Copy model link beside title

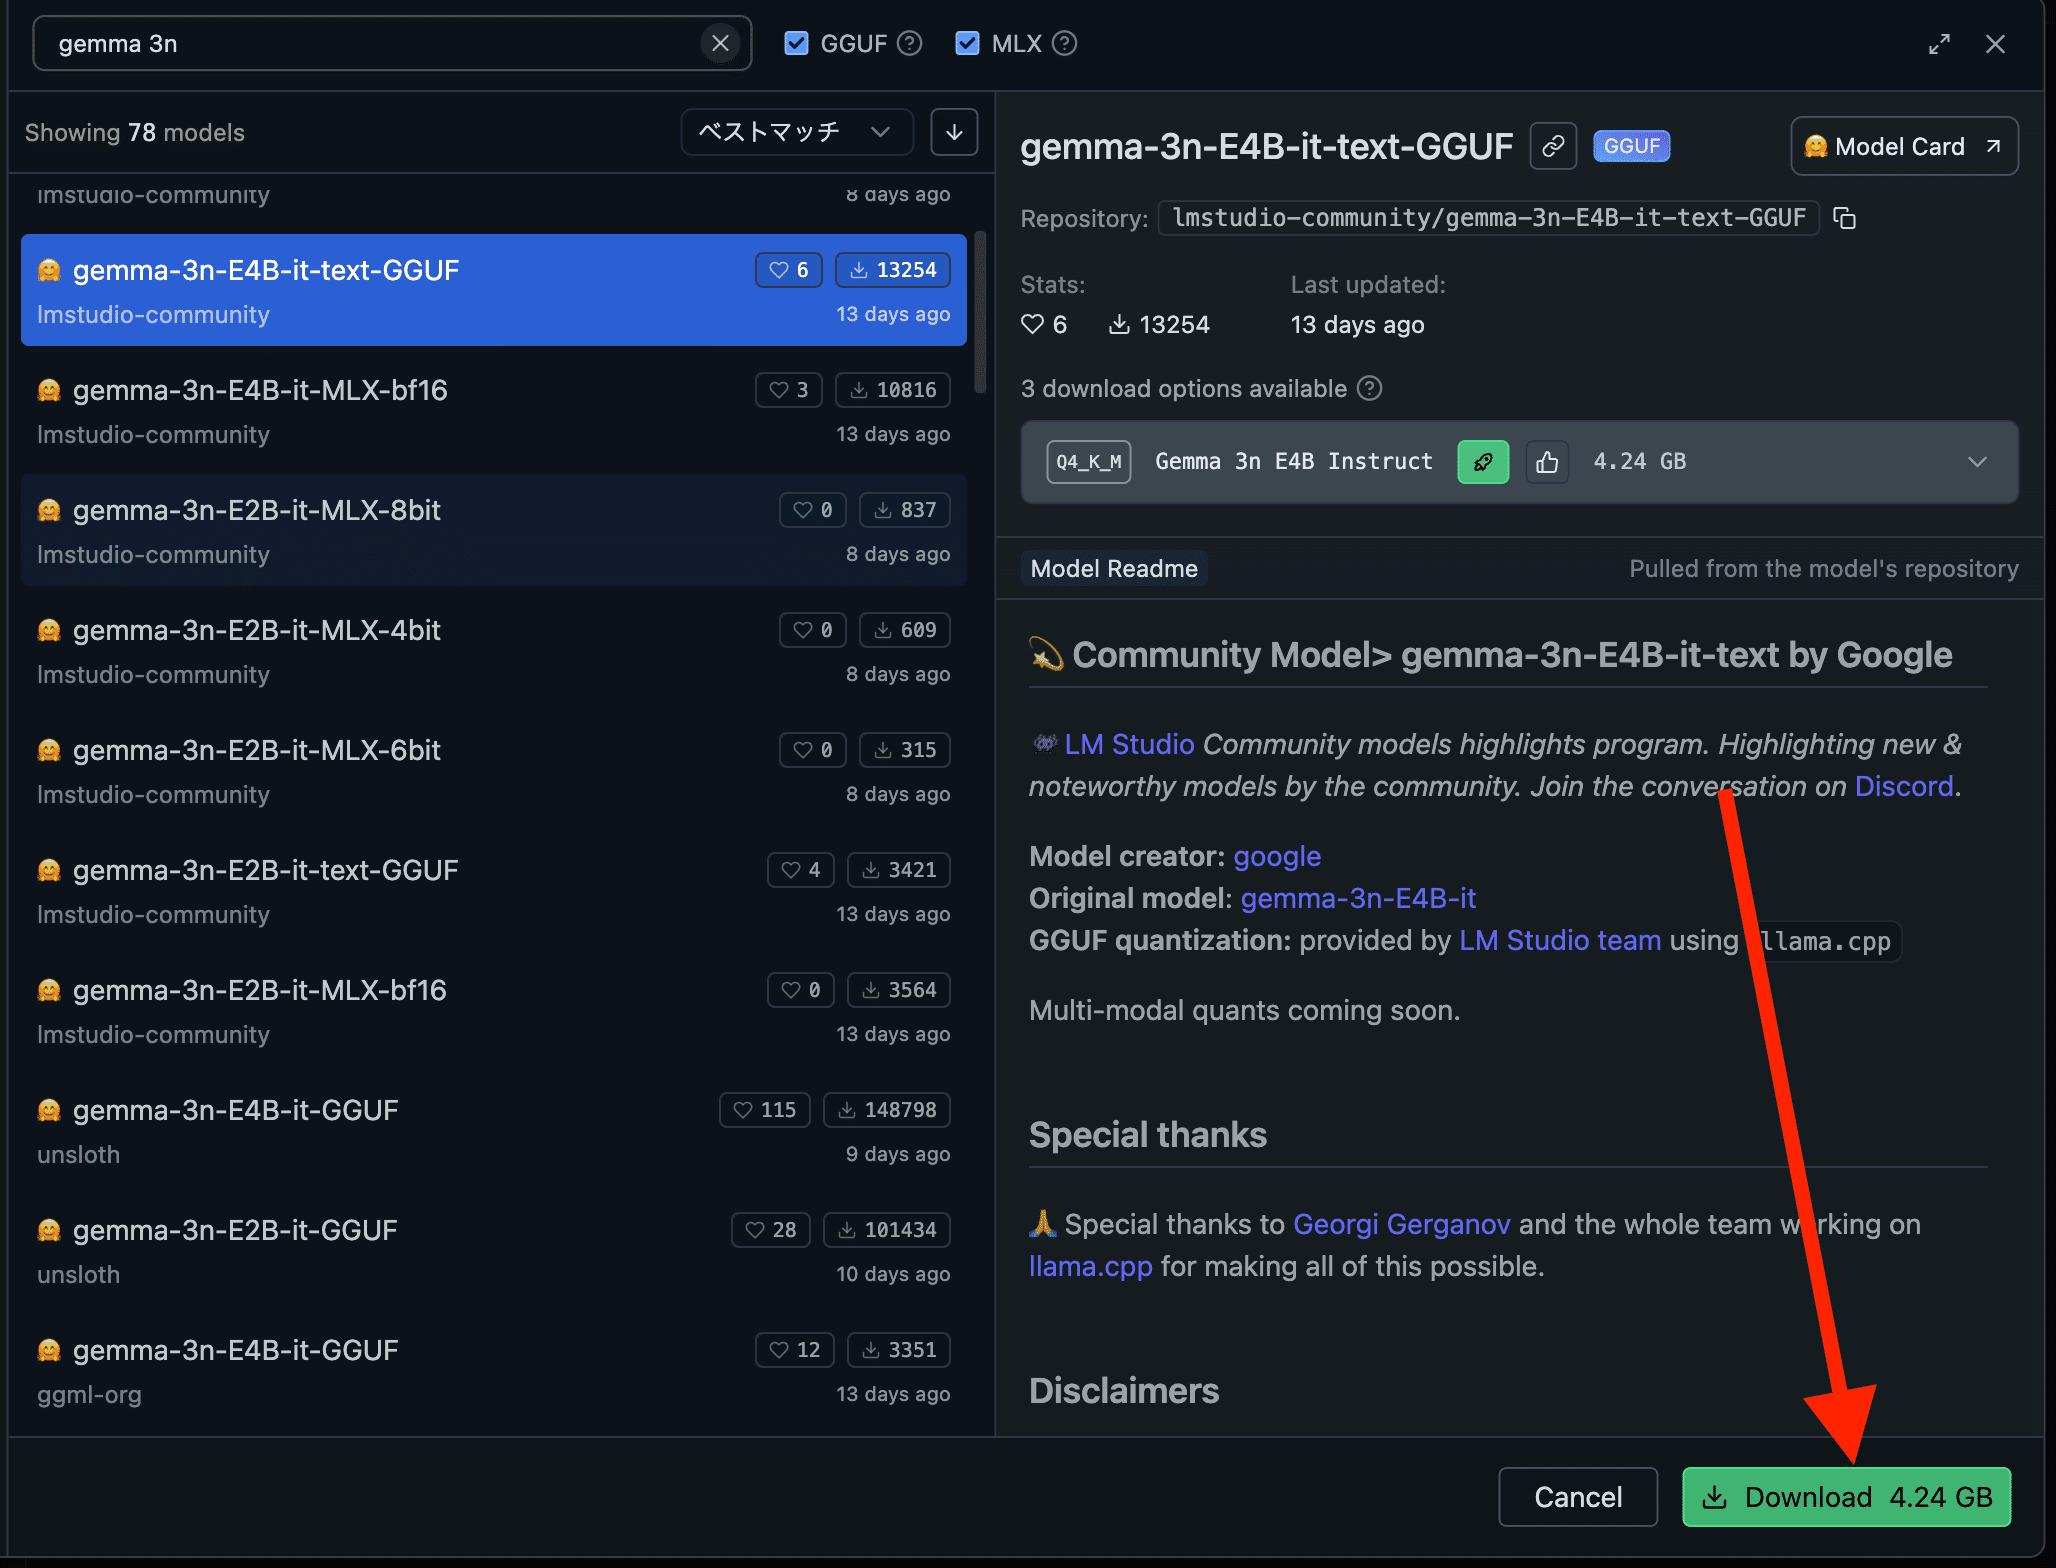click(1553, 147)
